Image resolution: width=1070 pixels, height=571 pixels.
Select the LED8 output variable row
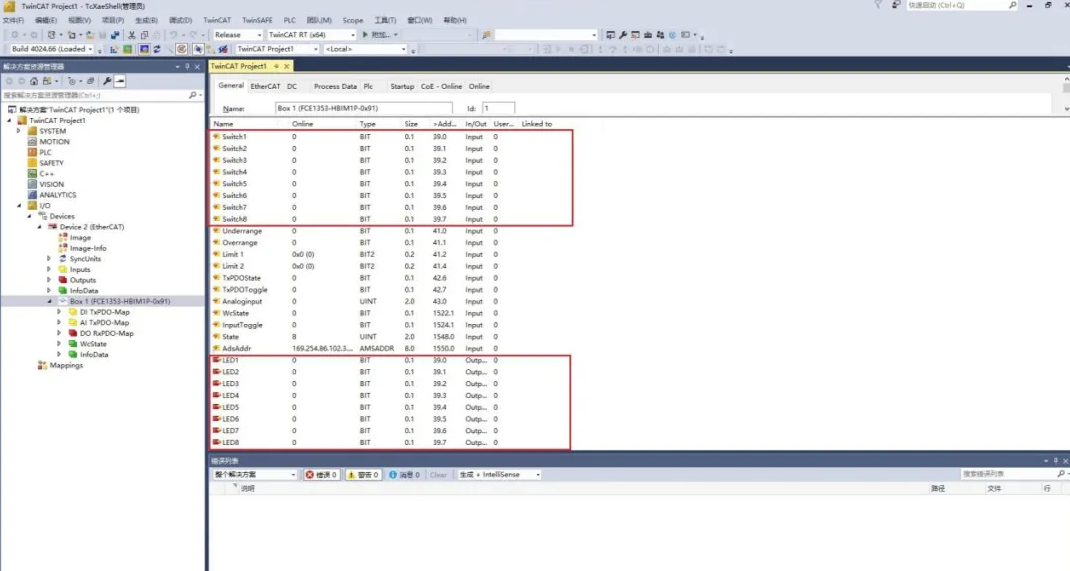click(x=391, y=443)
